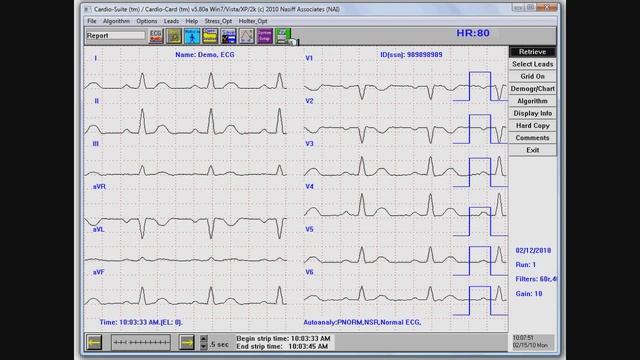Open the Stress_Opt menu
Viewport: 640px width, 360px height.
tap(218, 21)
